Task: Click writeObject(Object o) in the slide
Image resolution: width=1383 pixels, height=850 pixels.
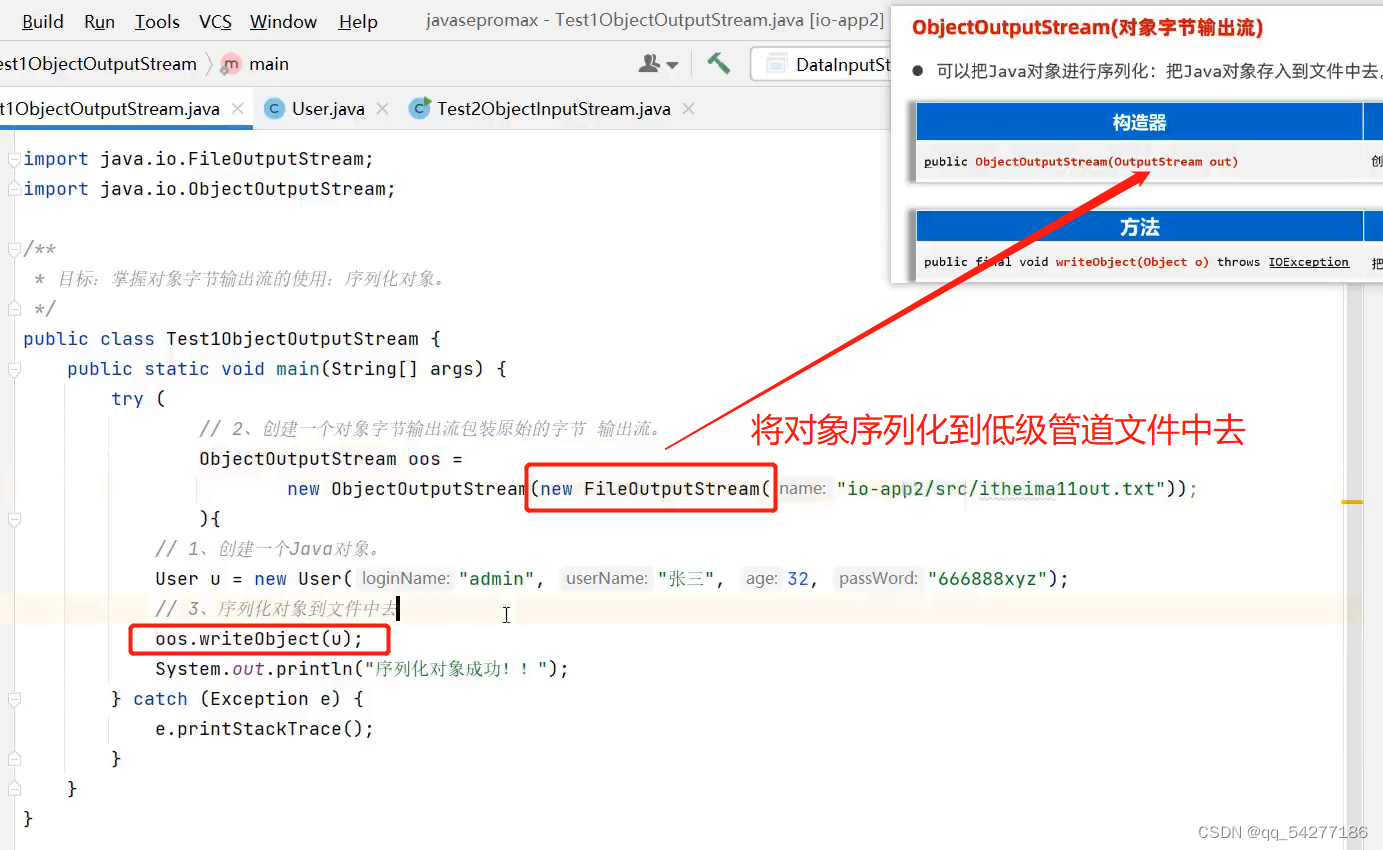Action: (x=1132, y=262)
